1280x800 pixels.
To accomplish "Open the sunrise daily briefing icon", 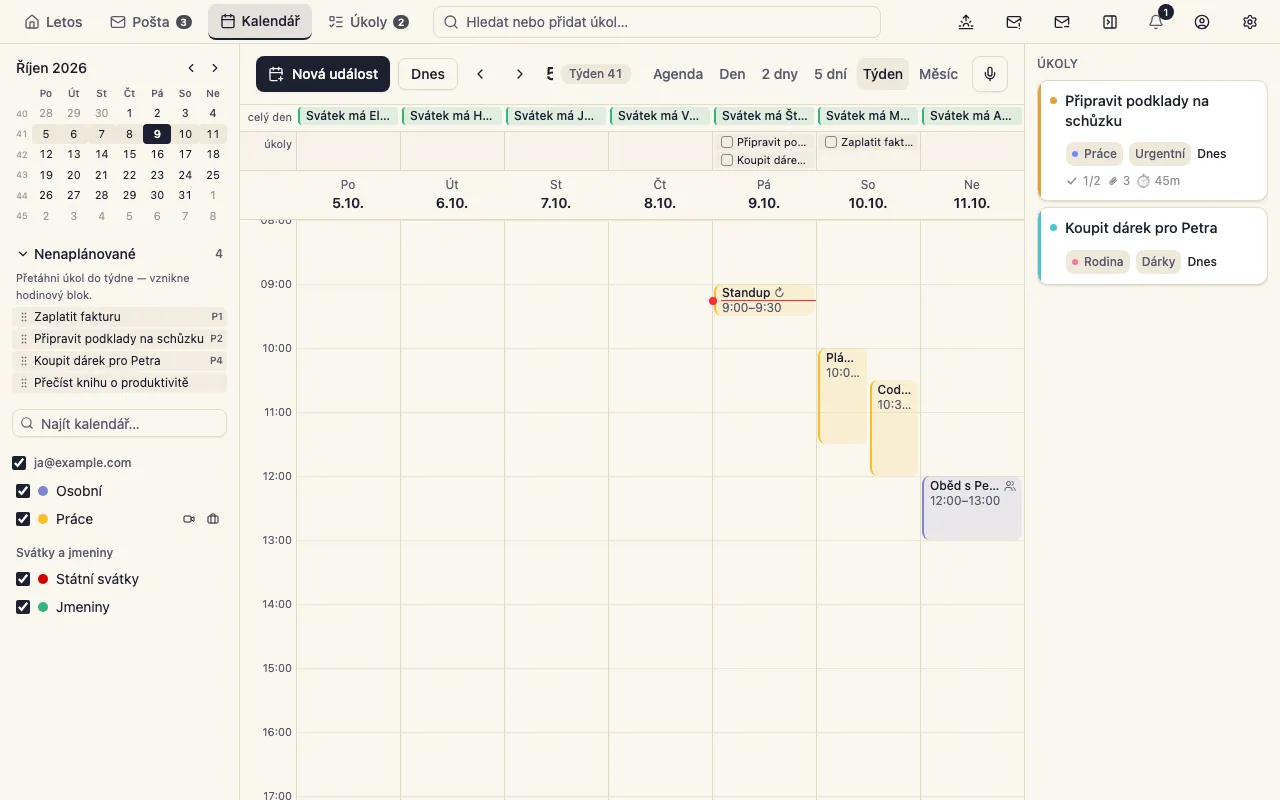I will [x=966, y=22].
